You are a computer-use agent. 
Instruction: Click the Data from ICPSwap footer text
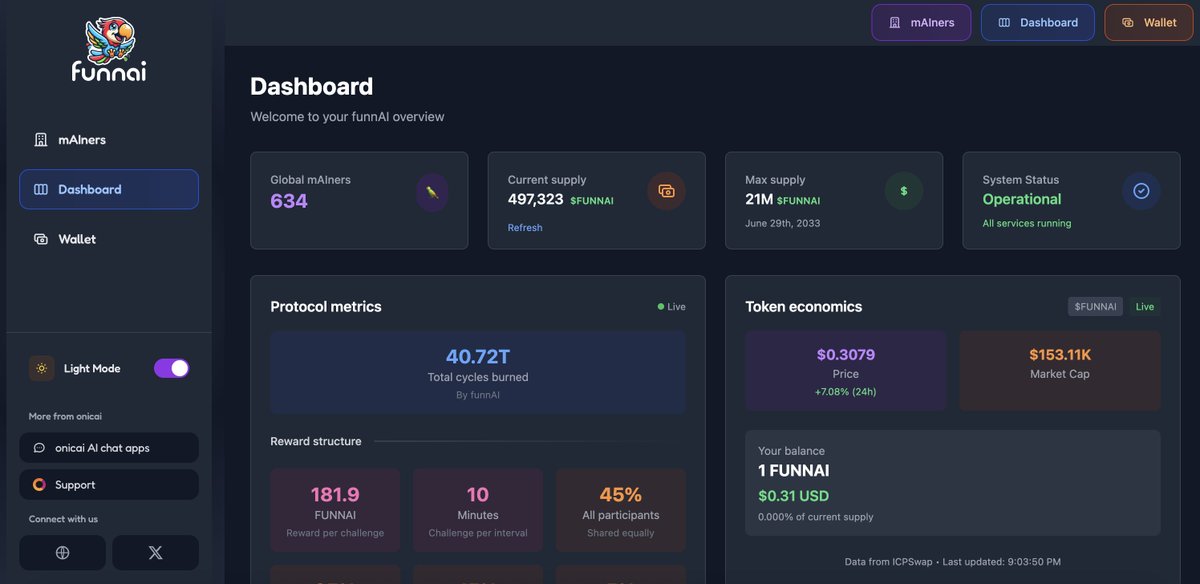(x=953, y=562)
